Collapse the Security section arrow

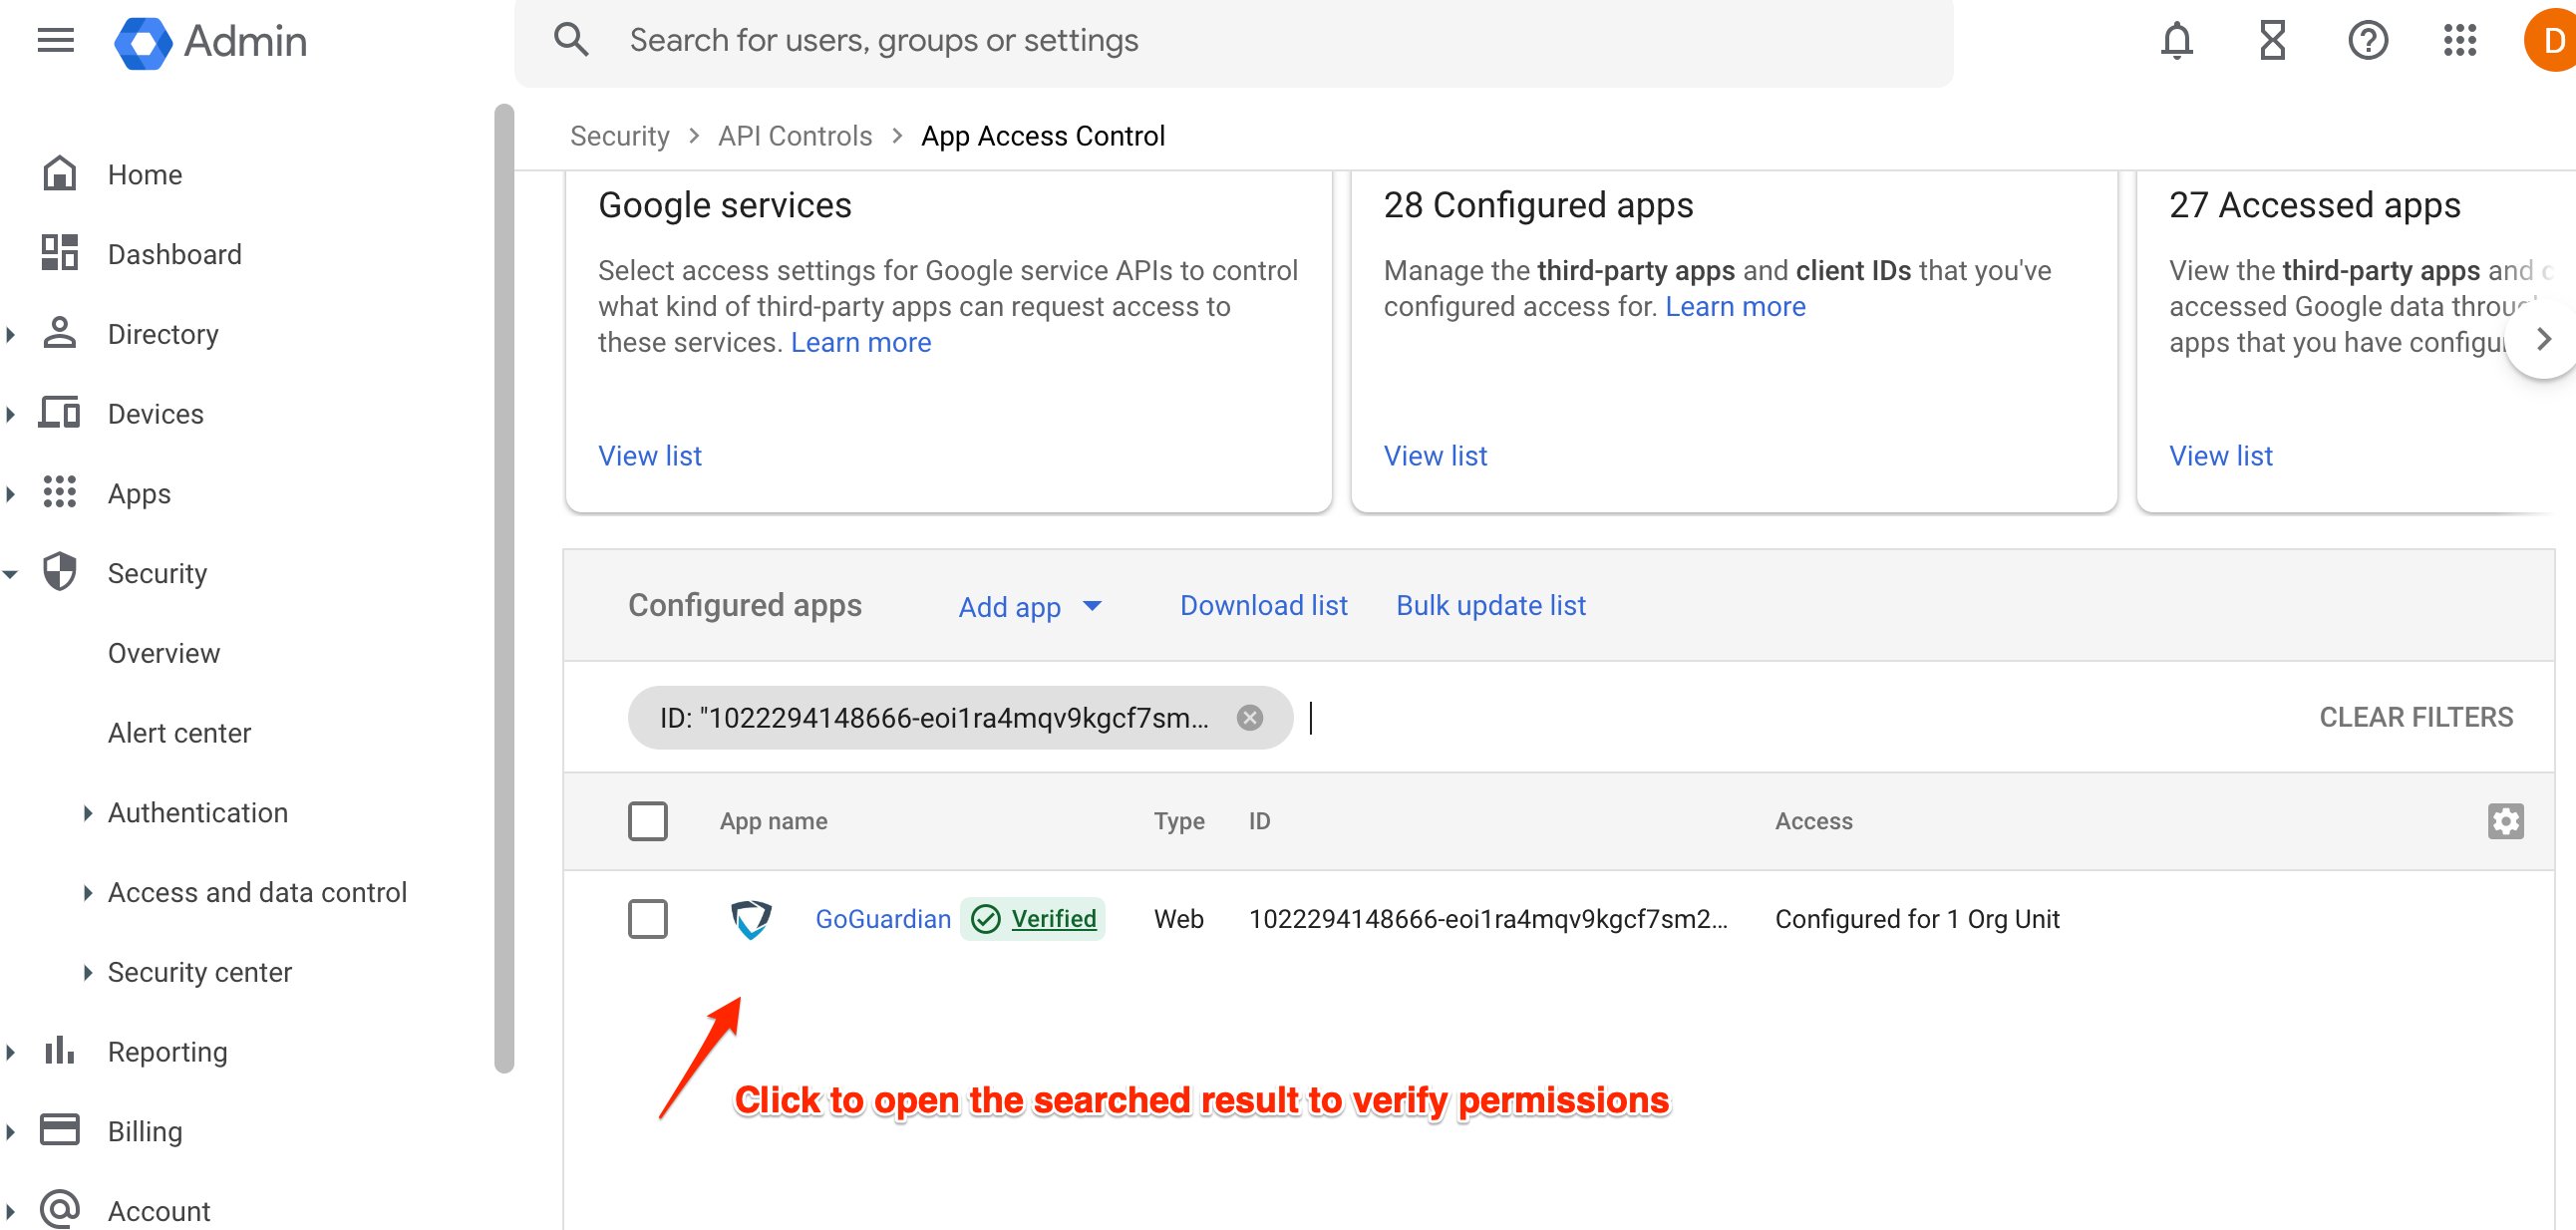(x=11, y=574)
